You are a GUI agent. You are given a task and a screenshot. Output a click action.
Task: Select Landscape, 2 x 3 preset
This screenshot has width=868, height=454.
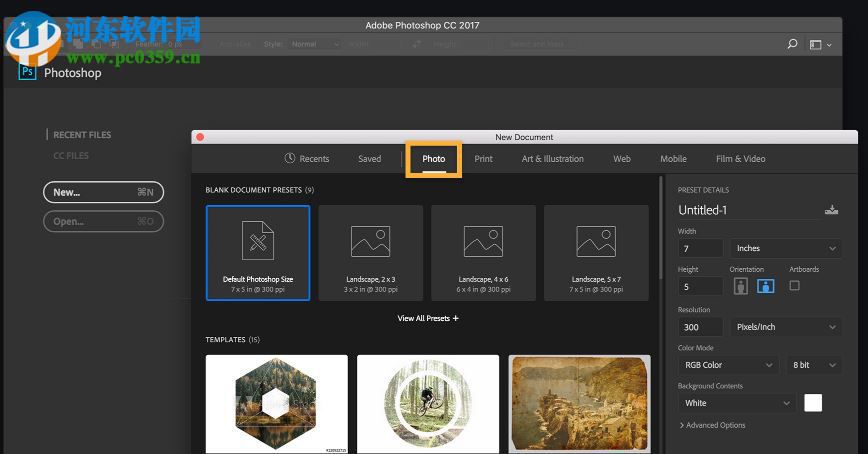371,253
